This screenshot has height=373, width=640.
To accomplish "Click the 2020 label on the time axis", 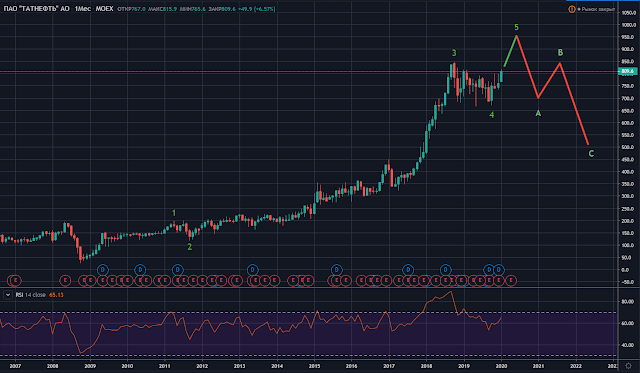I will pyautogui.click(x=501, y=366).
